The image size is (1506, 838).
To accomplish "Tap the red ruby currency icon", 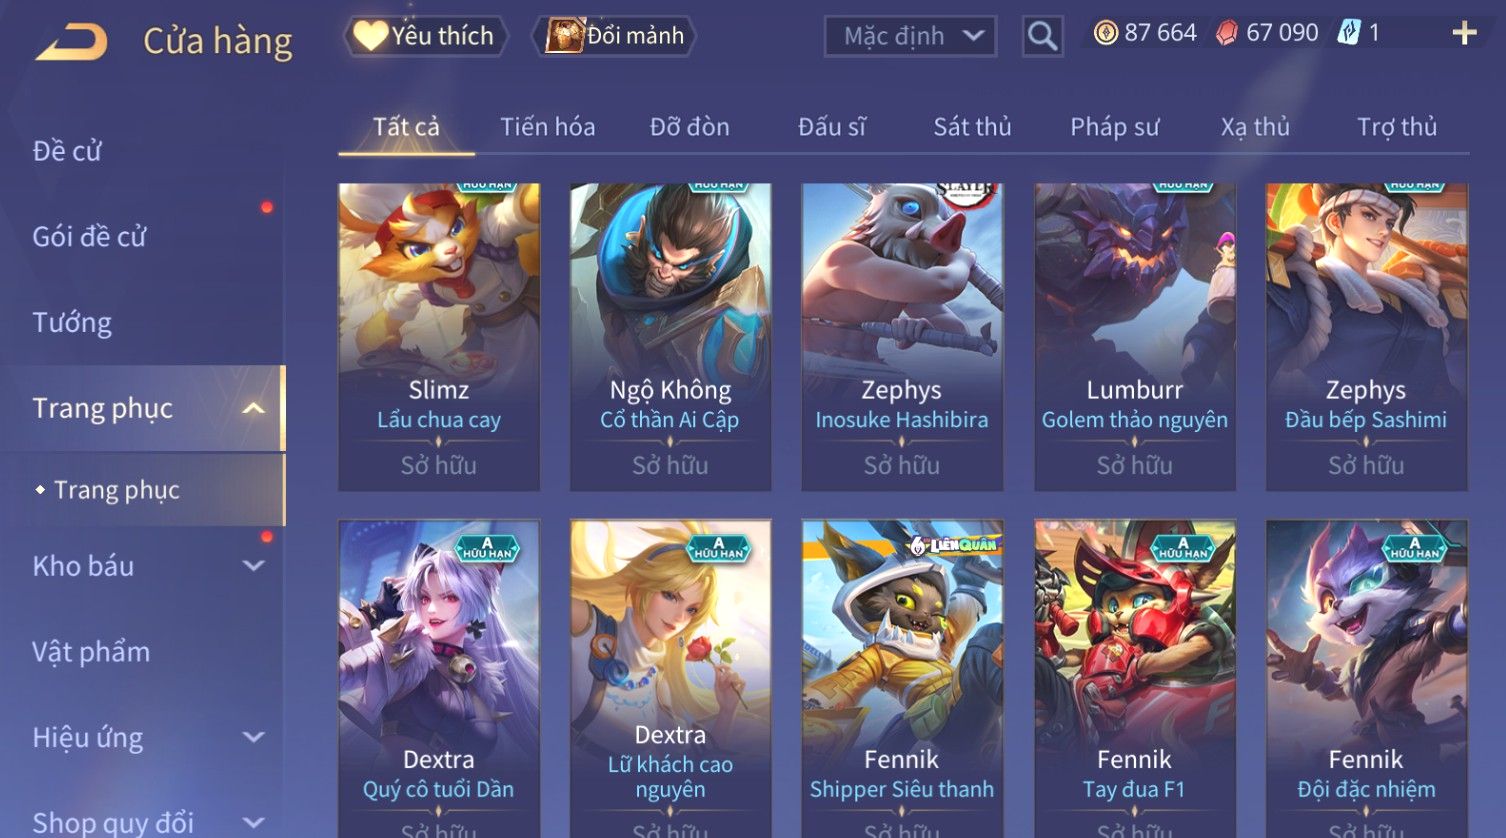I will coord(1227,33).
